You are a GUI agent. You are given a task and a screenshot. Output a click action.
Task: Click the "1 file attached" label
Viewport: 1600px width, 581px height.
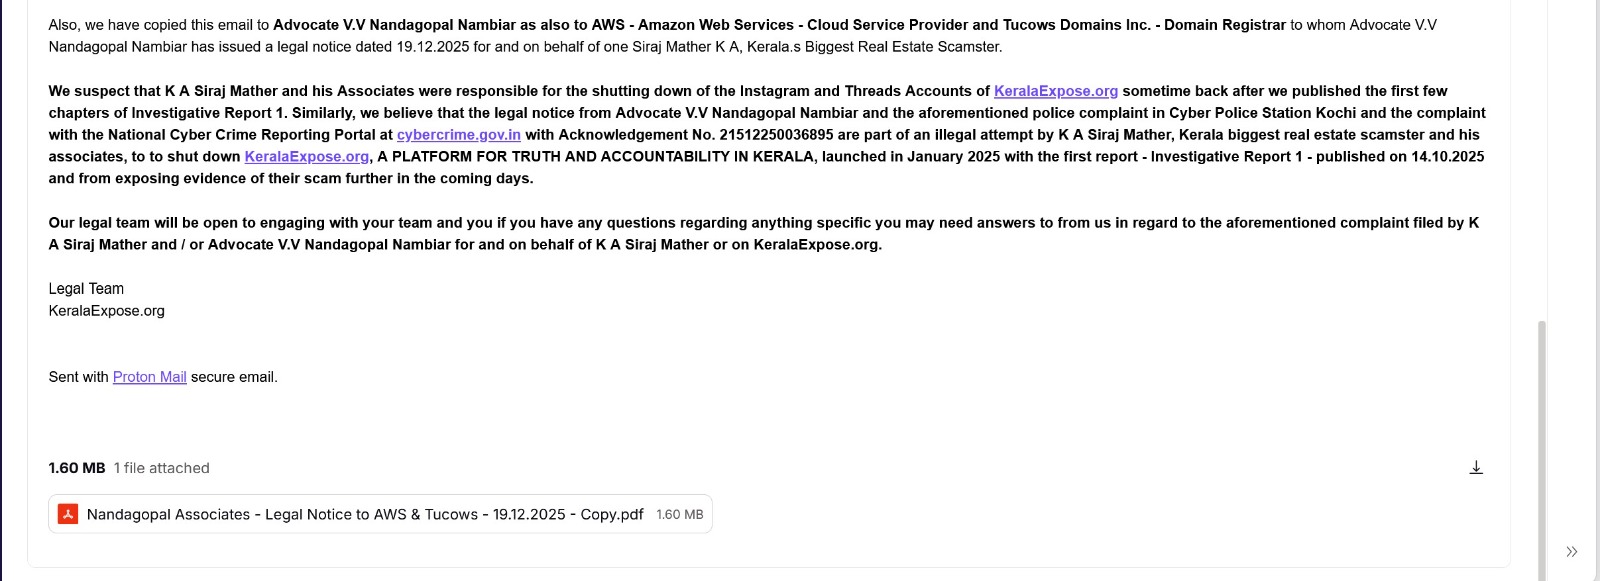(161, 468)
